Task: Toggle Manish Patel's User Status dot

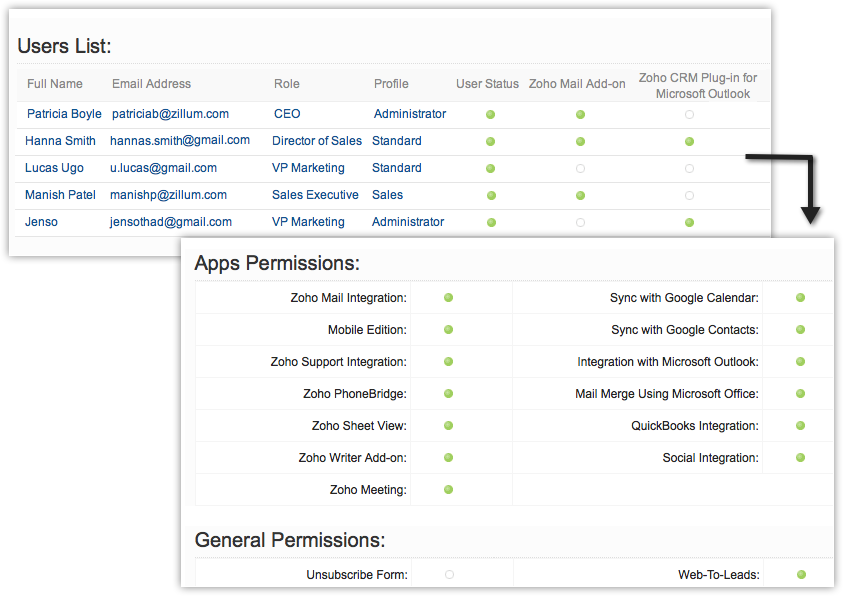Action: click(x=491, y=196)
